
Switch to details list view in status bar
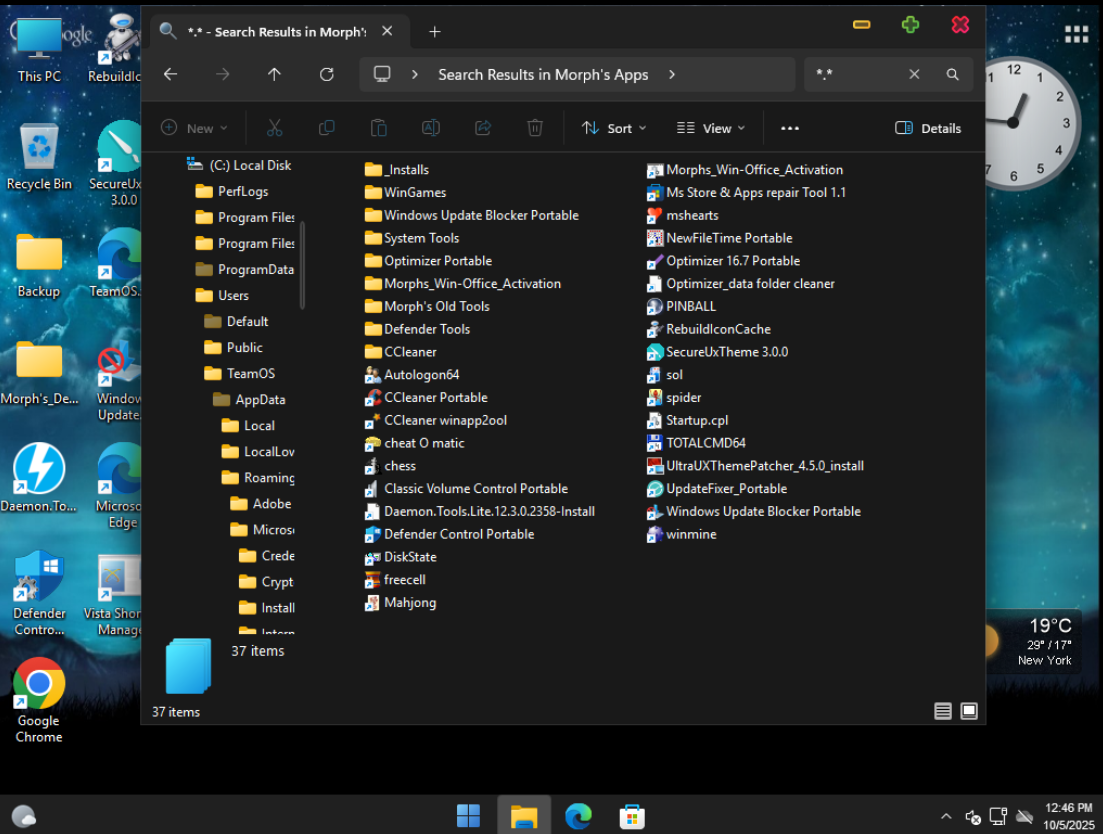tap(942, 711)
